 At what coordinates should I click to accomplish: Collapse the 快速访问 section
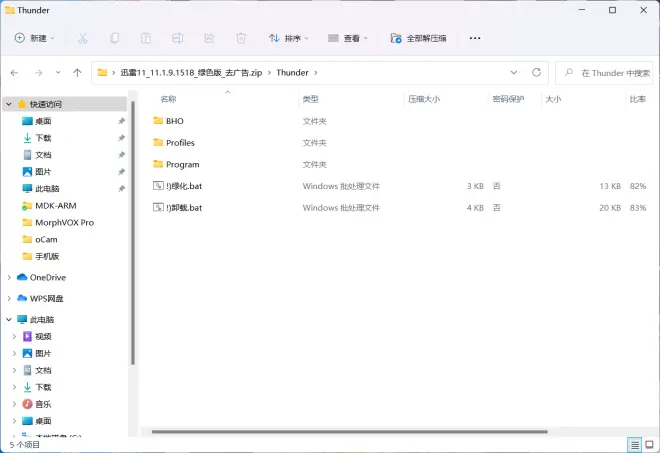coord(10,104)
